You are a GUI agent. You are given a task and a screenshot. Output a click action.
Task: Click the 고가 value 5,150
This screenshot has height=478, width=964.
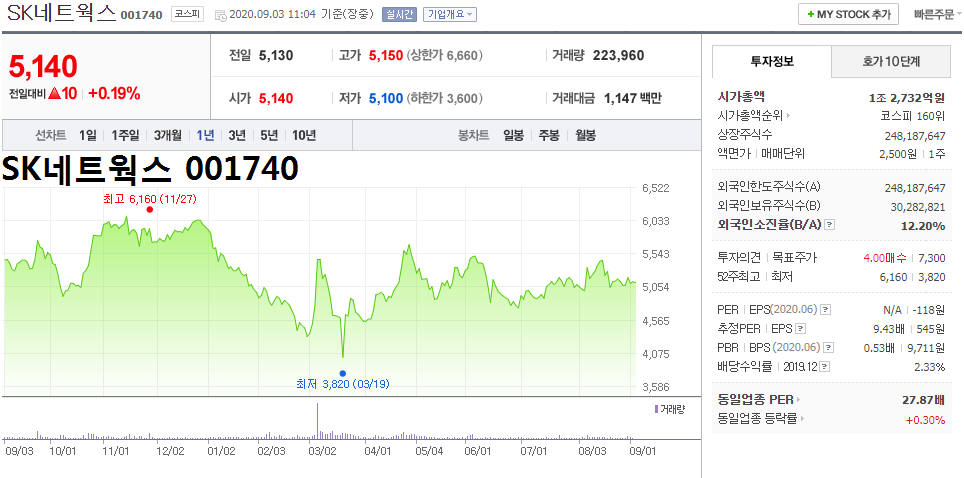point(386,56)
